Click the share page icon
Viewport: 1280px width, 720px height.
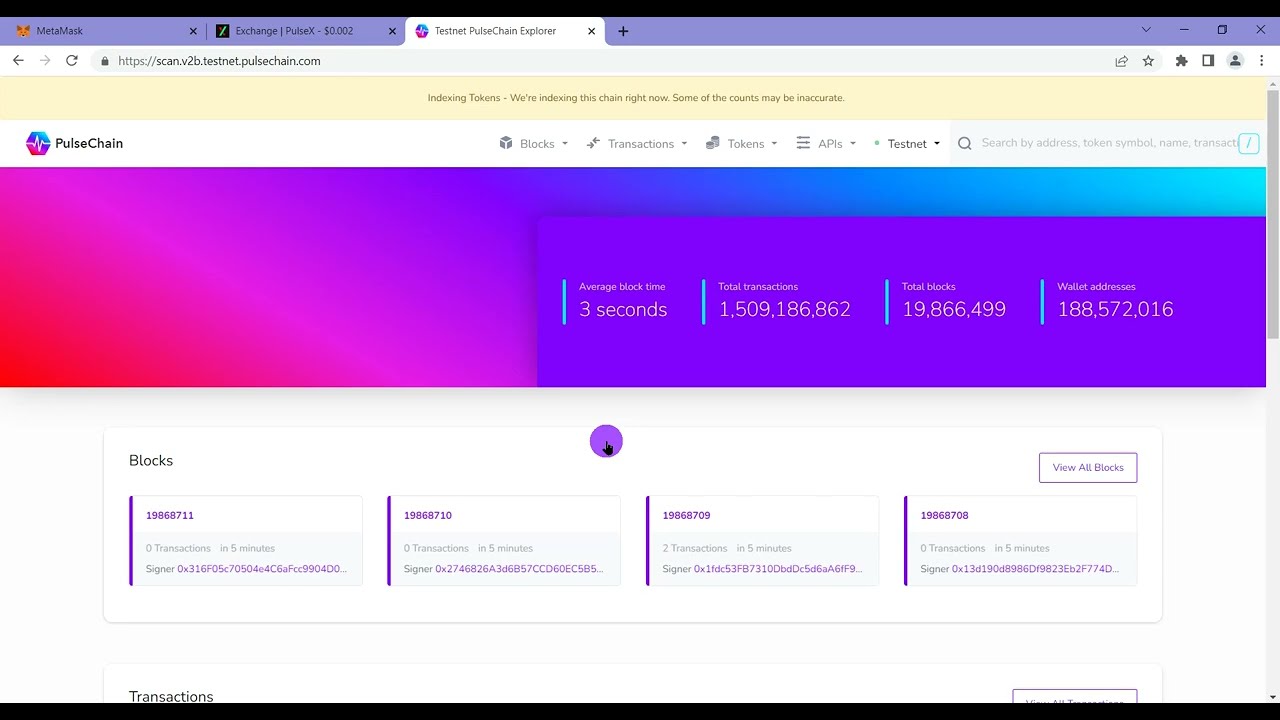1122,61
